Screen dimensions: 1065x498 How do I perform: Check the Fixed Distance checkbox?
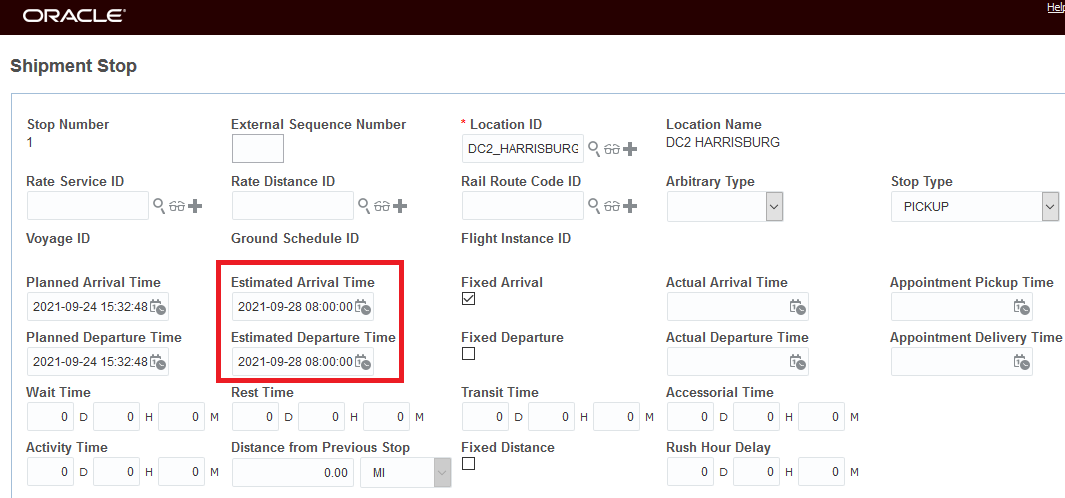tap(468, 464)
